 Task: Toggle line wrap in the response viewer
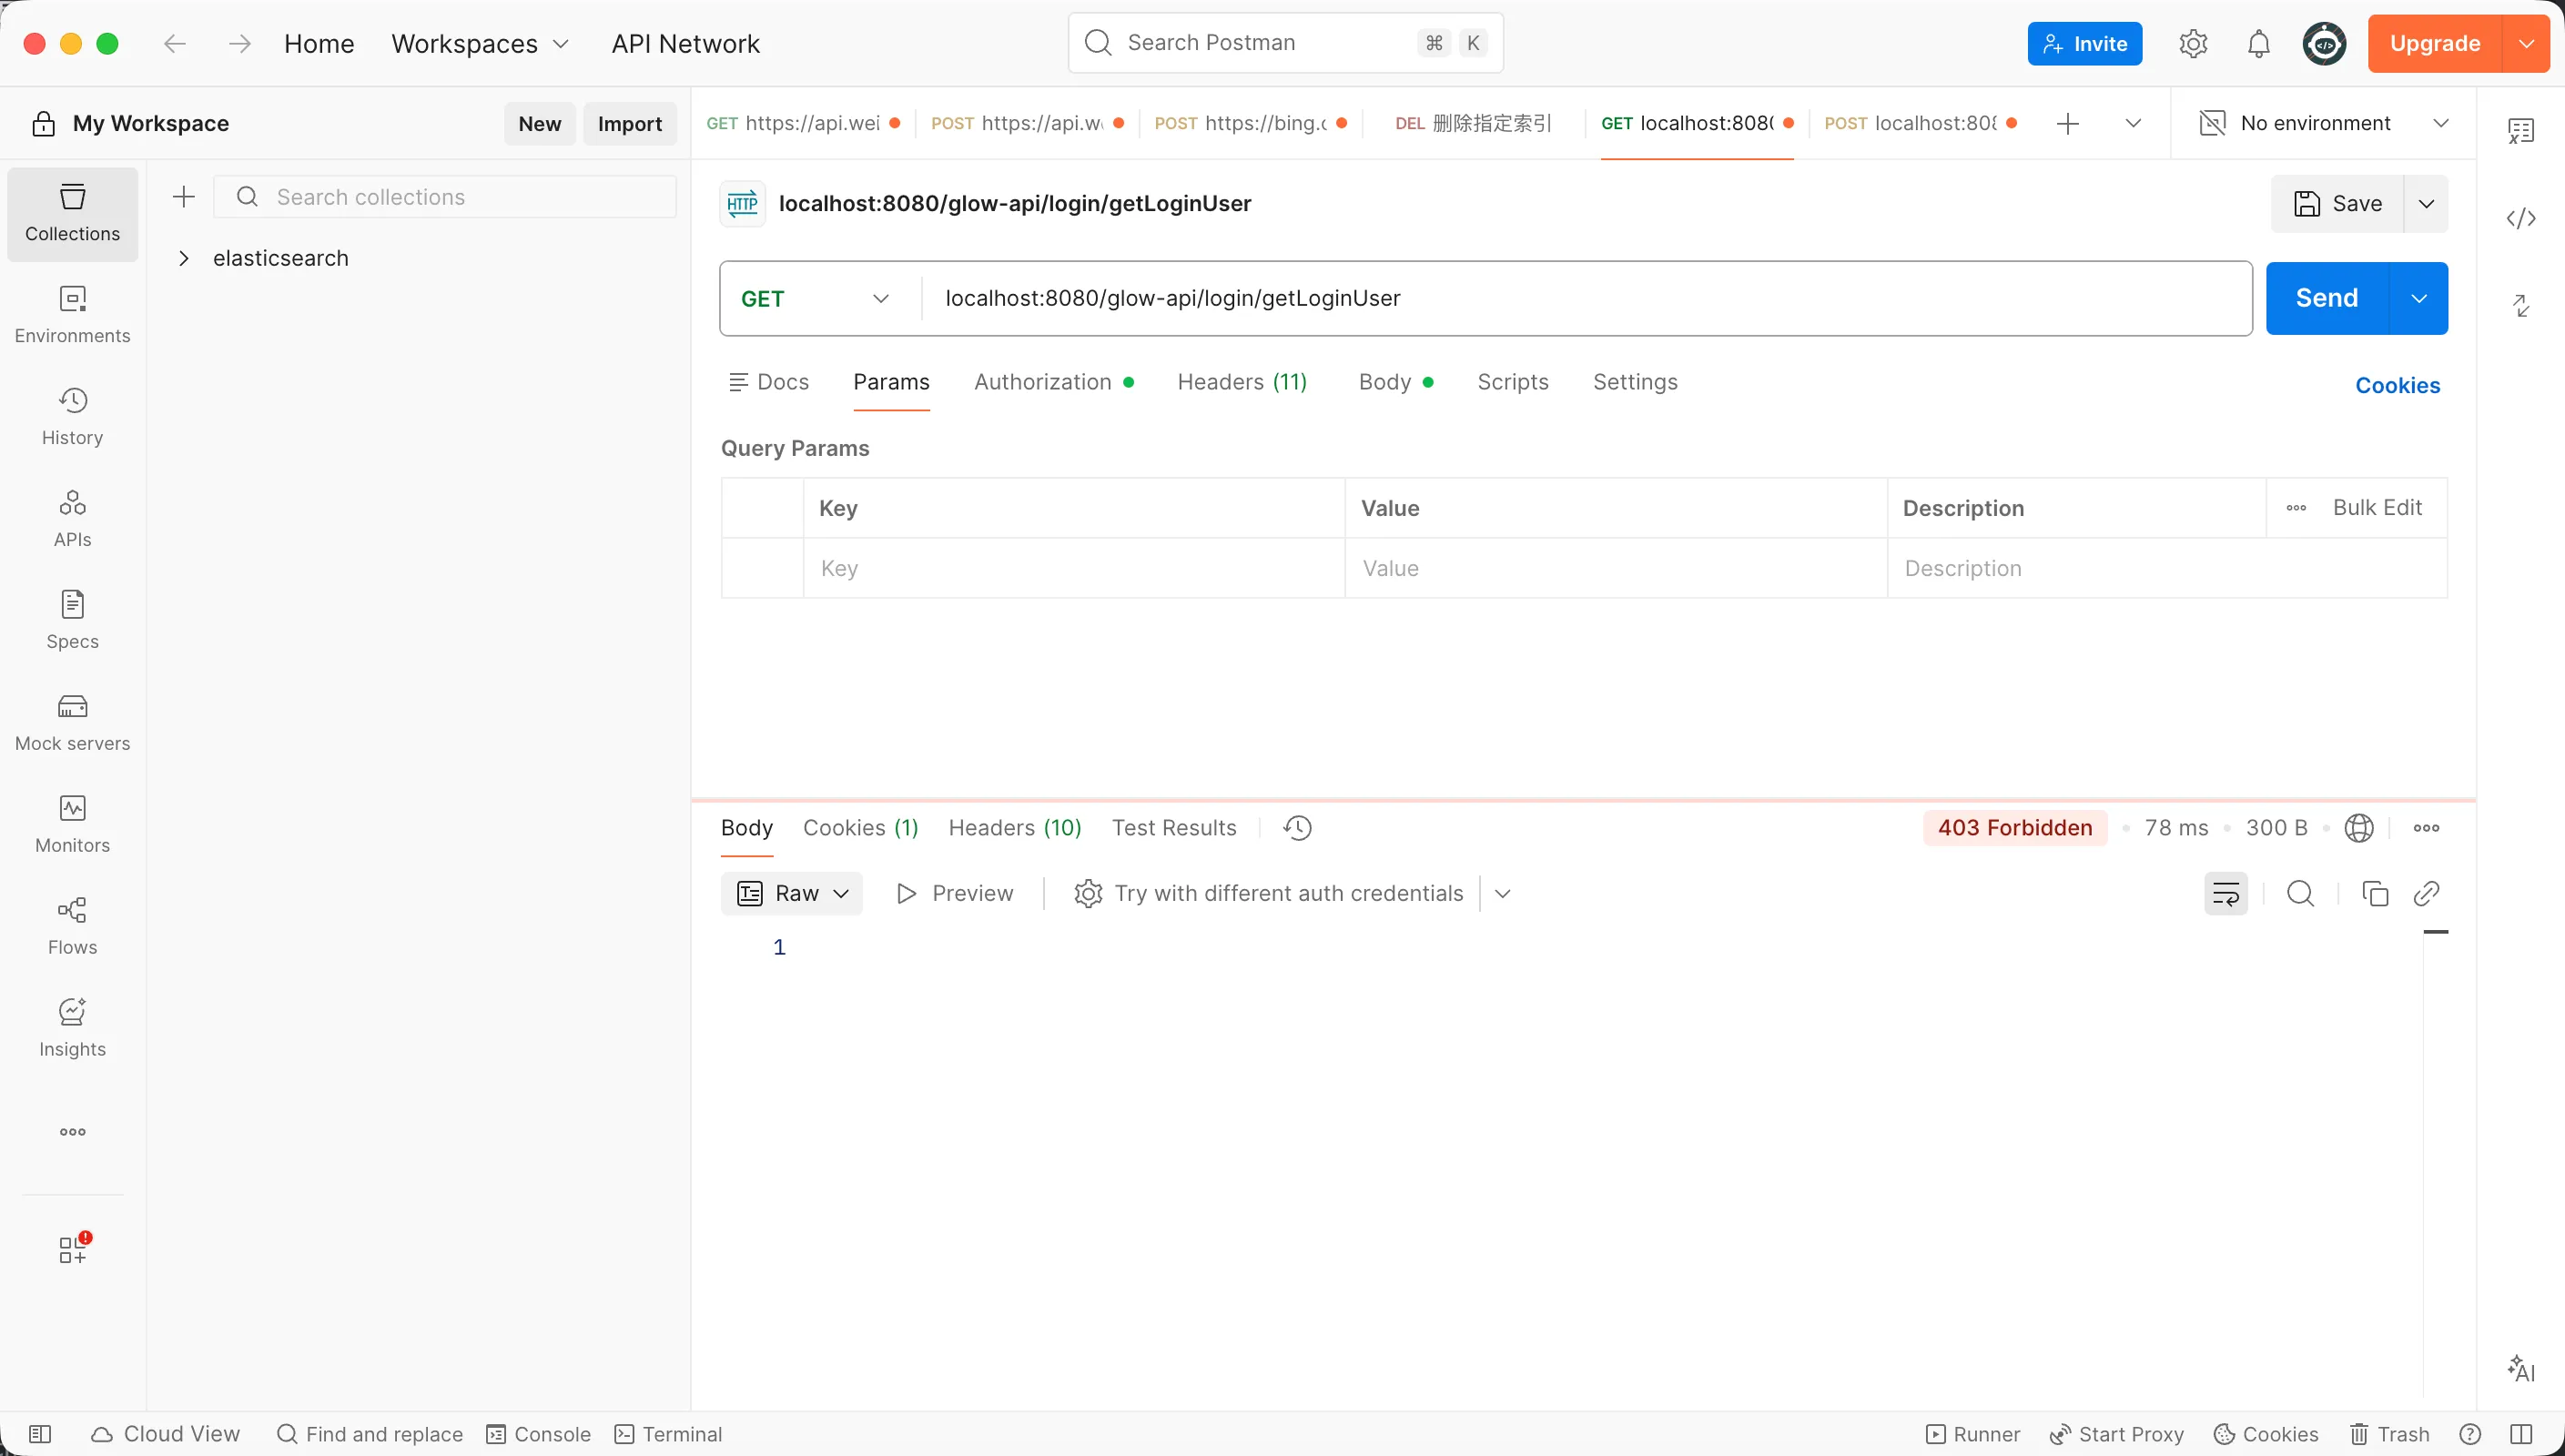2225,893
